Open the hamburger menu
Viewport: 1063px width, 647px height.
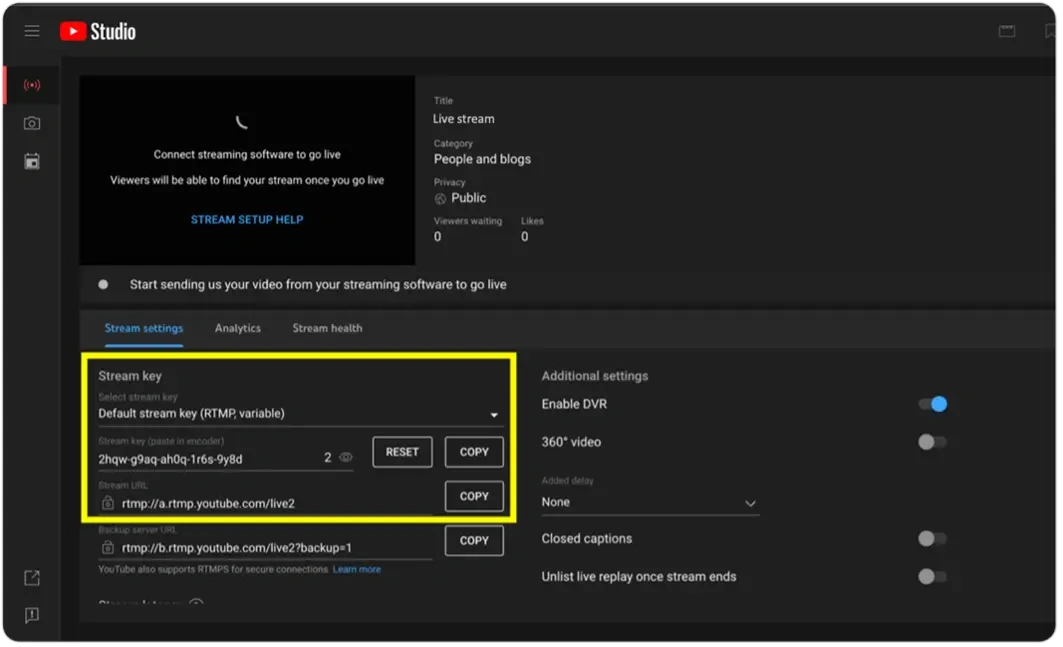point(32,31)
